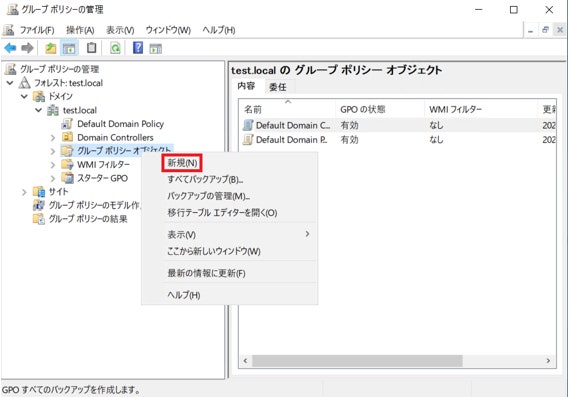Click the left scroll arrow of GPO list
The image size is (570, 397).
(246, 361)
